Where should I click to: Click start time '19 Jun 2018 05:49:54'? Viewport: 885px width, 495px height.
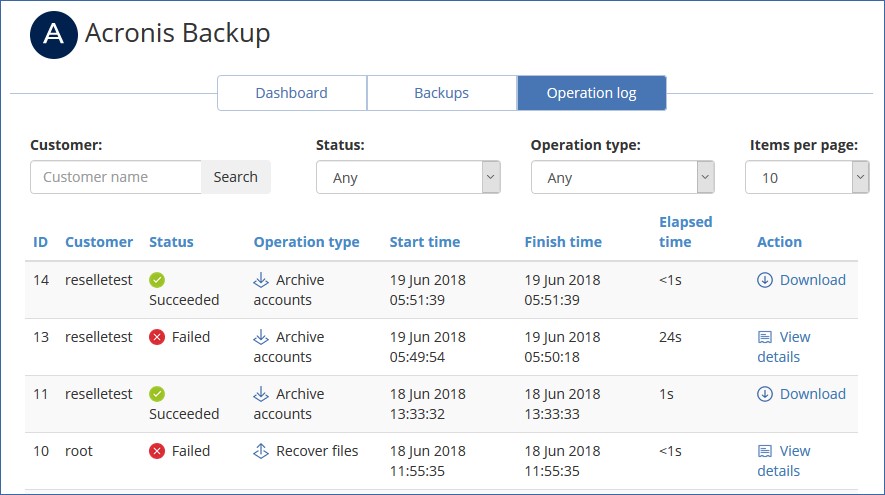(x=427, y=347)
